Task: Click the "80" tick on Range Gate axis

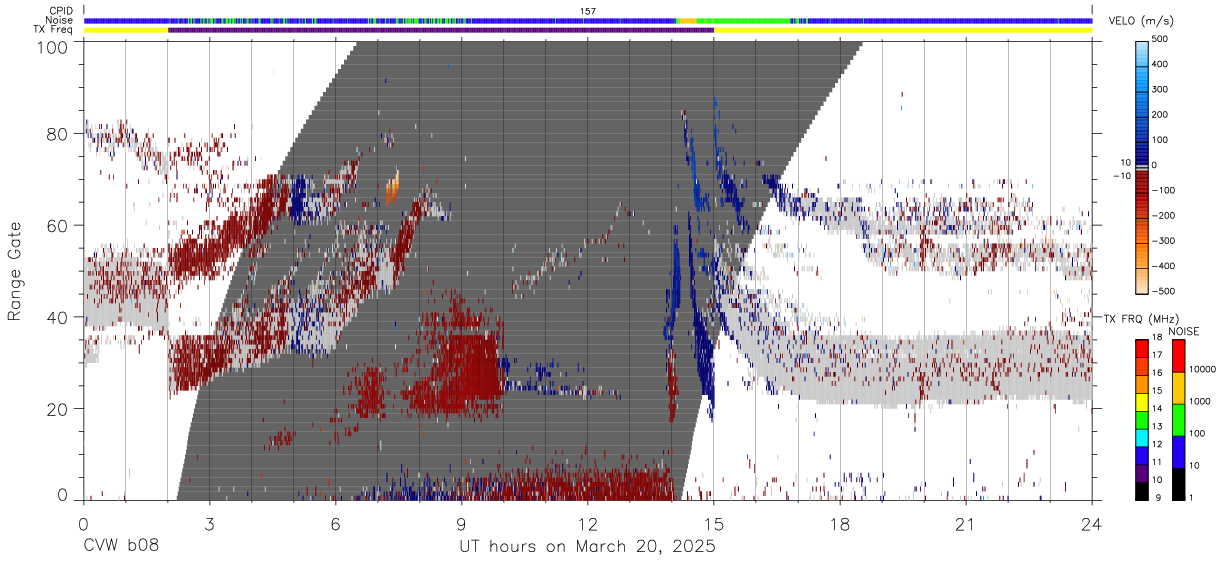Action: click(58, 133)
